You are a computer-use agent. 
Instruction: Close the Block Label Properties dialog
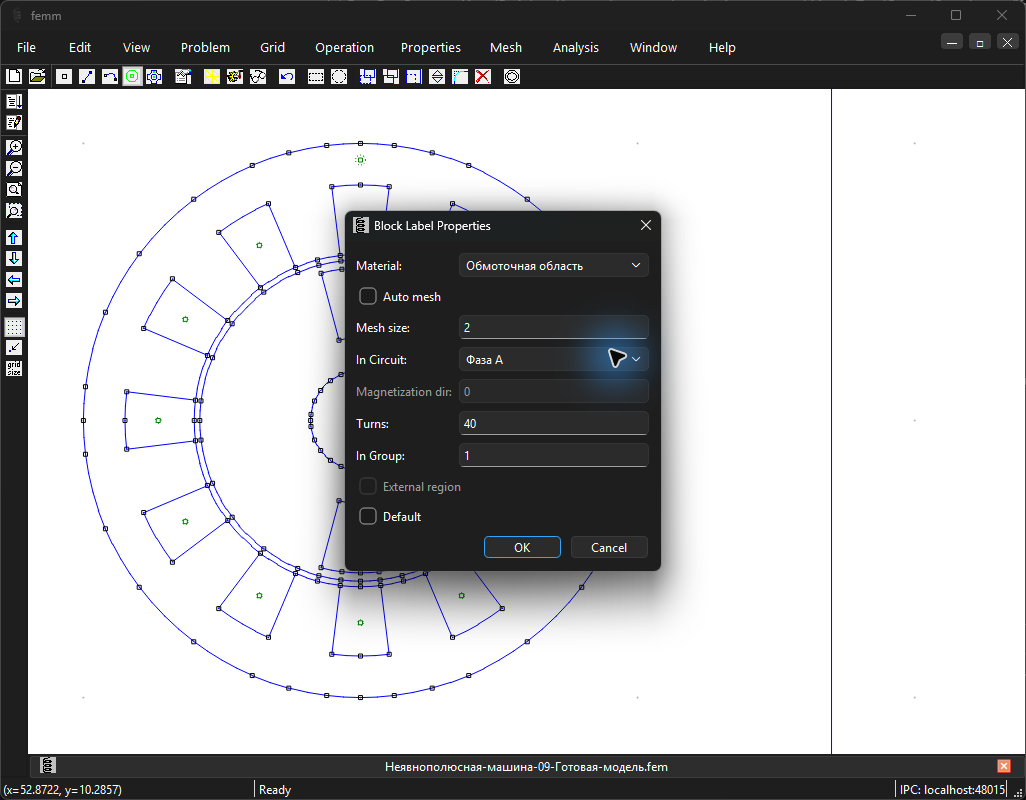[x=646, y=225]
